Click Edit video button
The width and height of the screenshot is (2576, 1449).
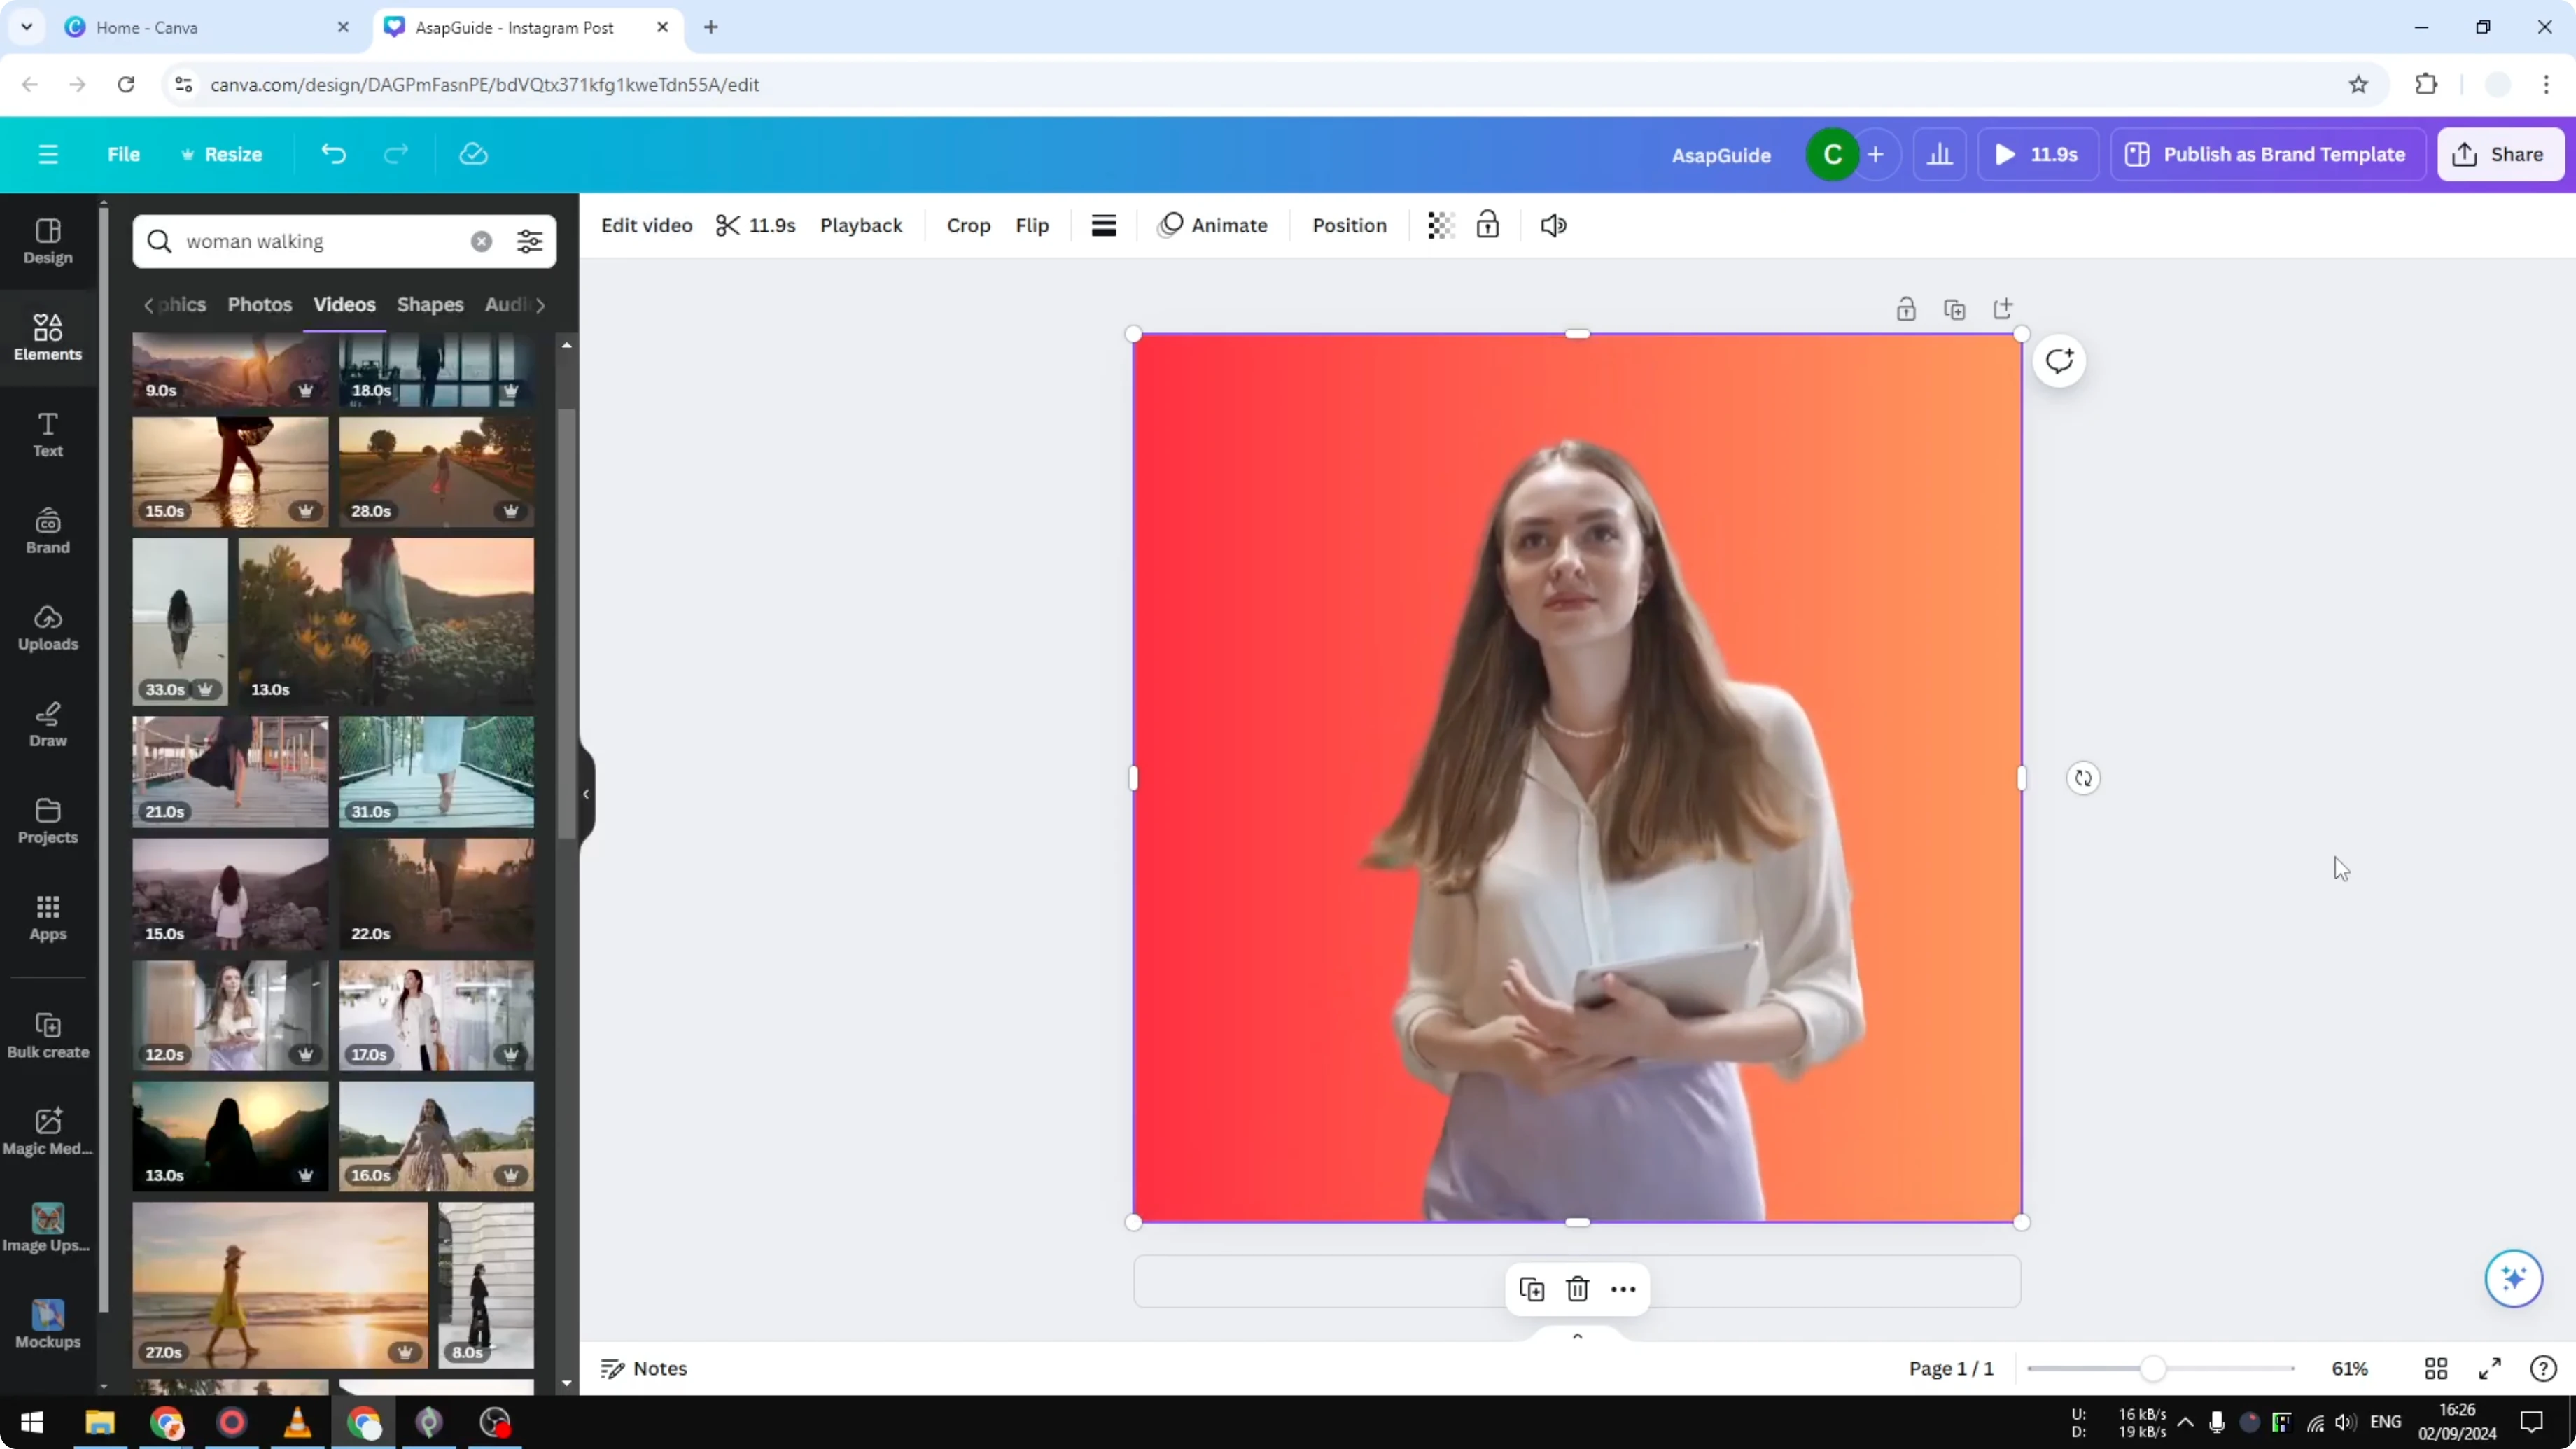click(646, 226)
